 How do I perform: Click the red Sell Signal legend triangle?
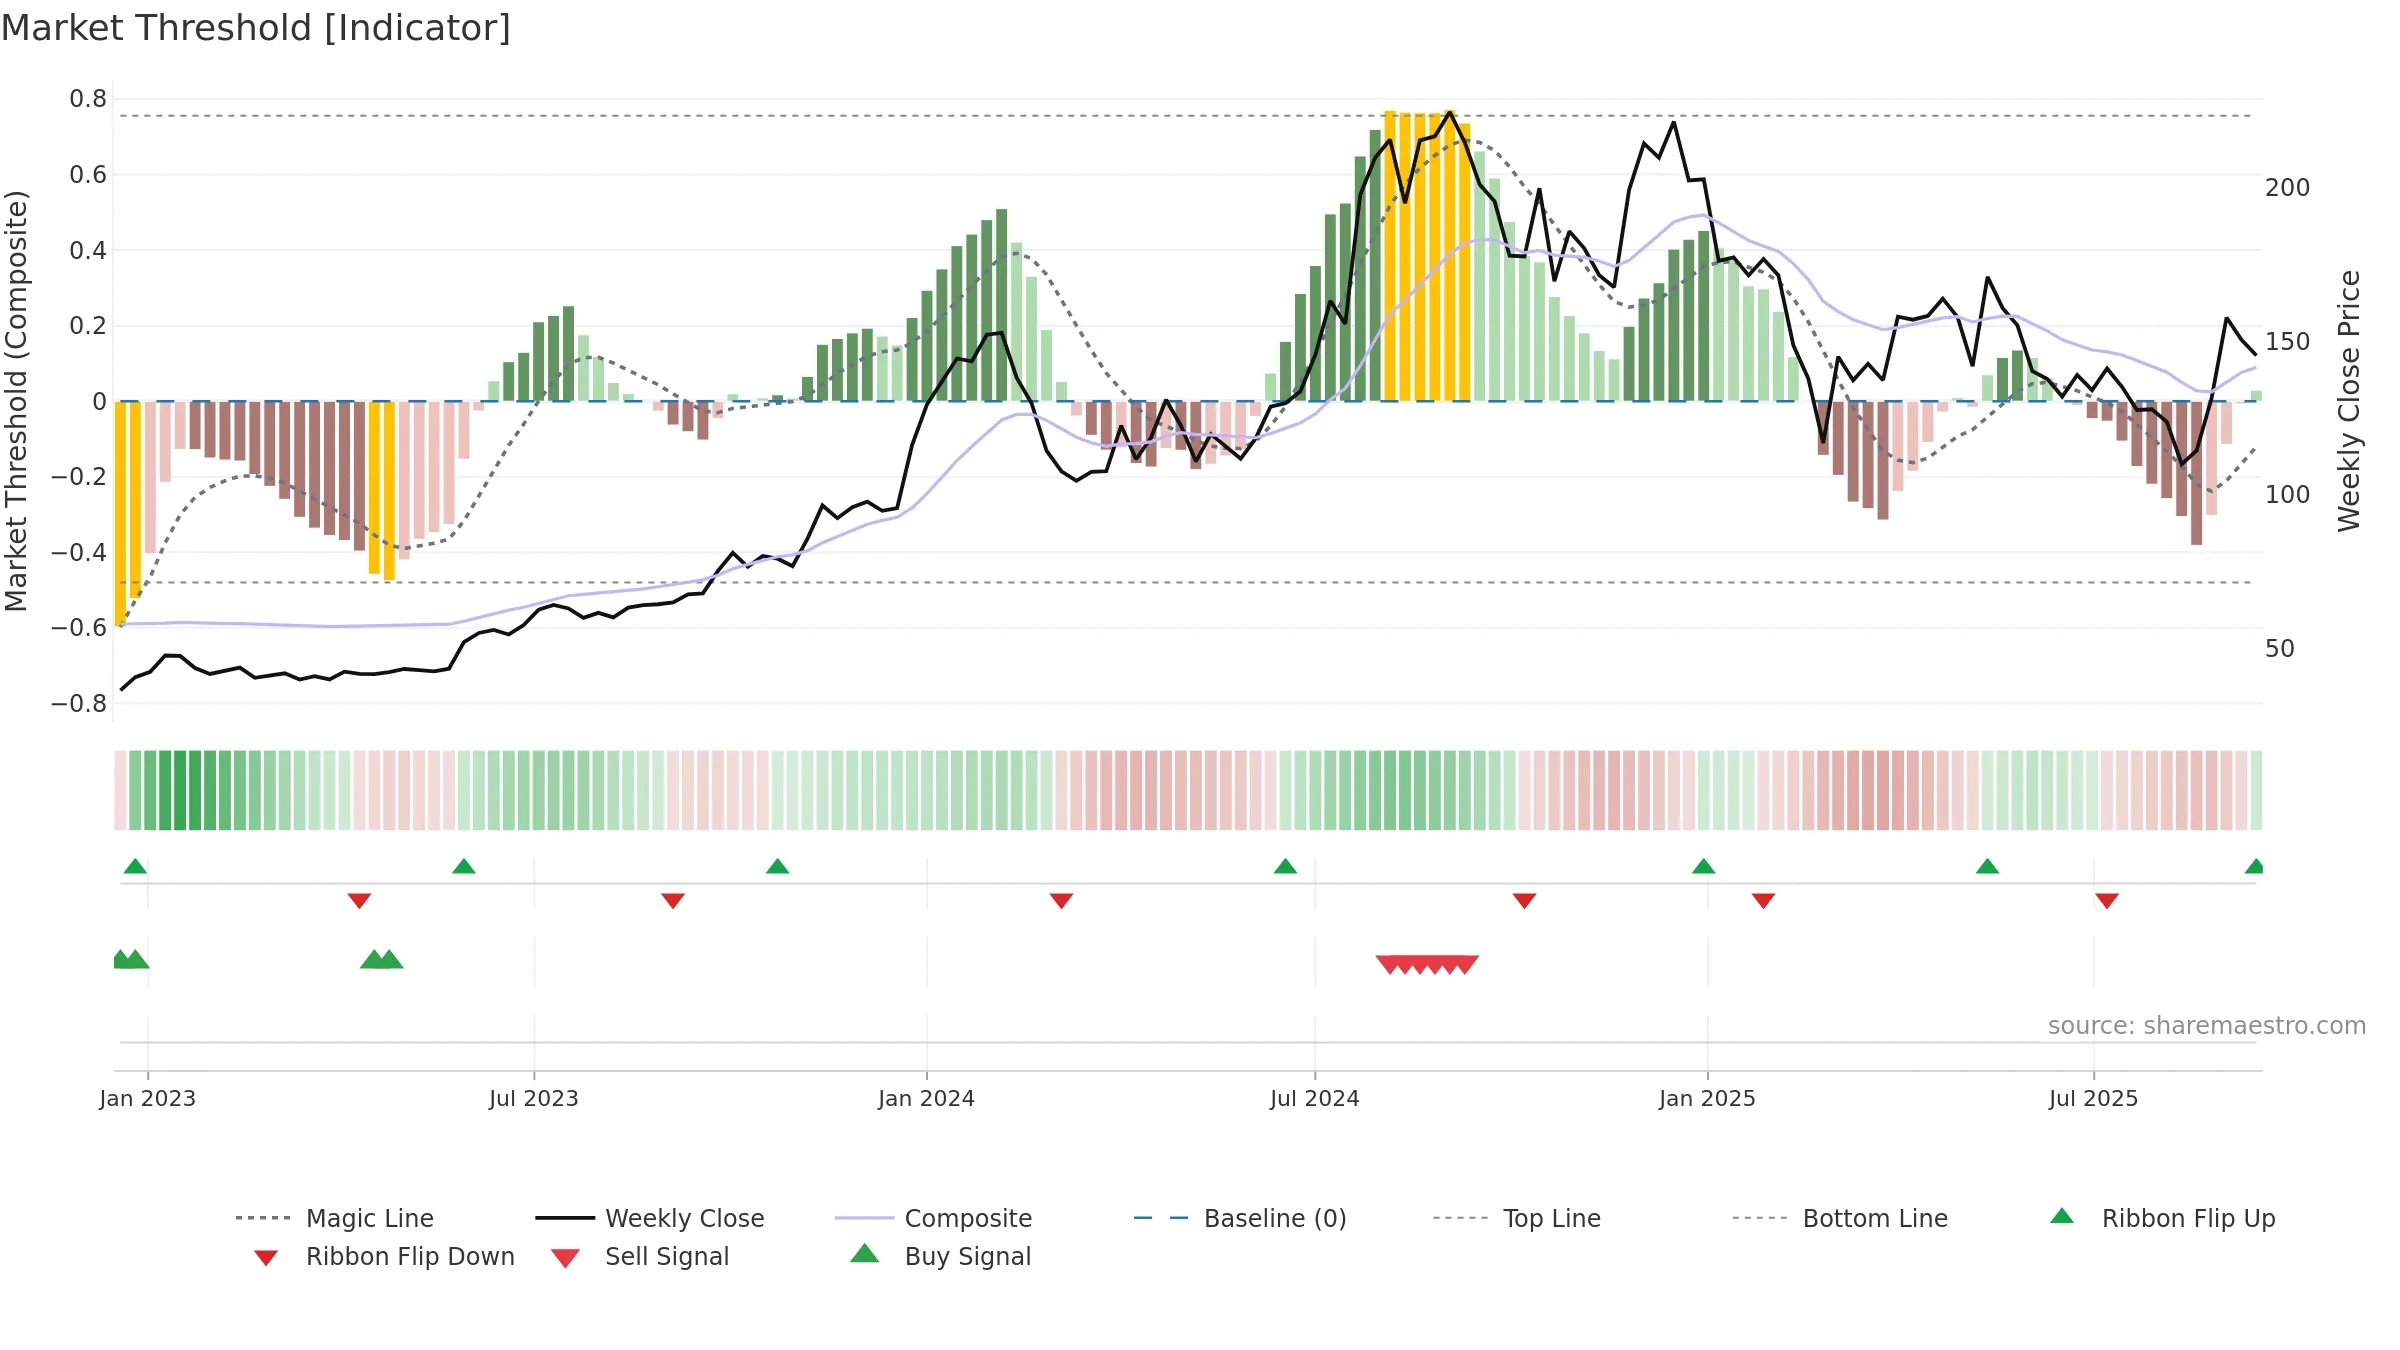coord(565,1258)
